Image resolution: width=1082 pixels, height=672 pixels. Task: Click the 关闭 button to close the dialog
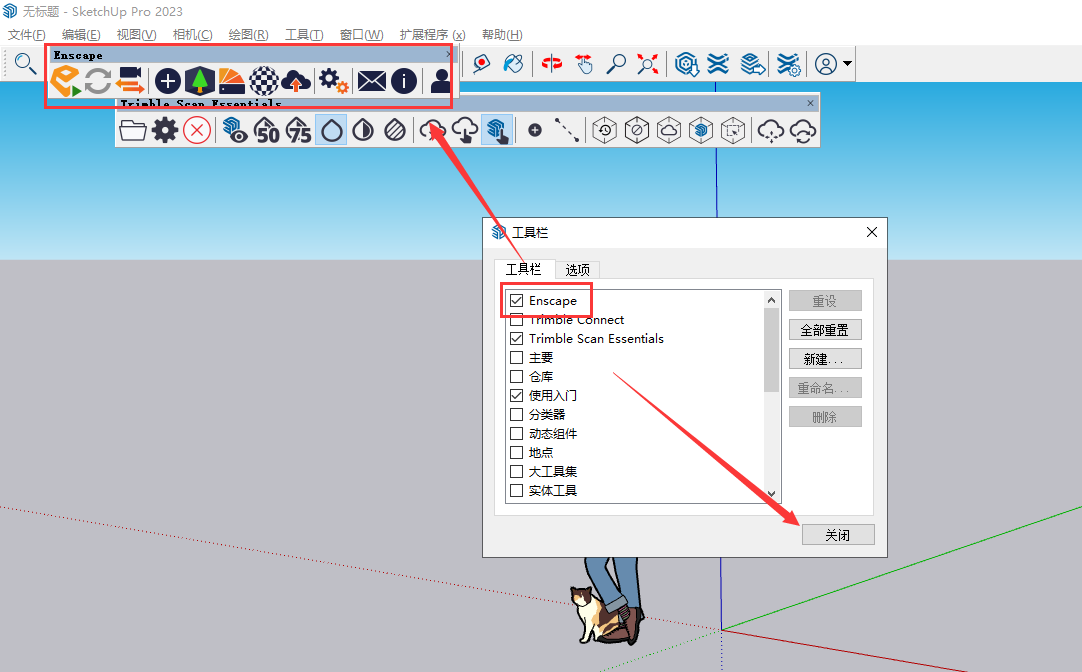coord(838,534)
